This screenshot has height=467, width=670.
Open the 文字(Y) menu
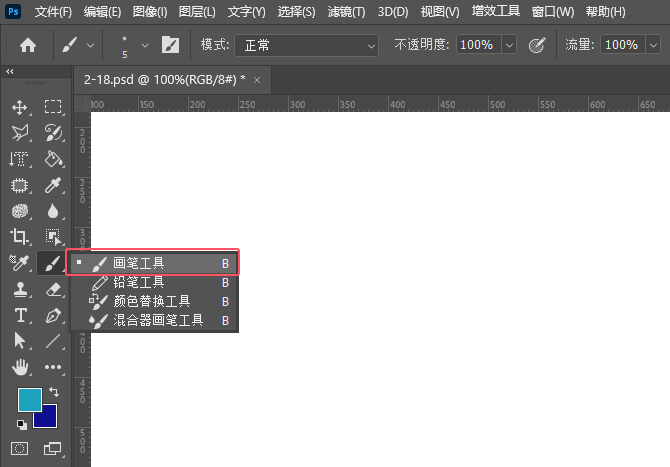pyautogui.click(x=247, y=12)
